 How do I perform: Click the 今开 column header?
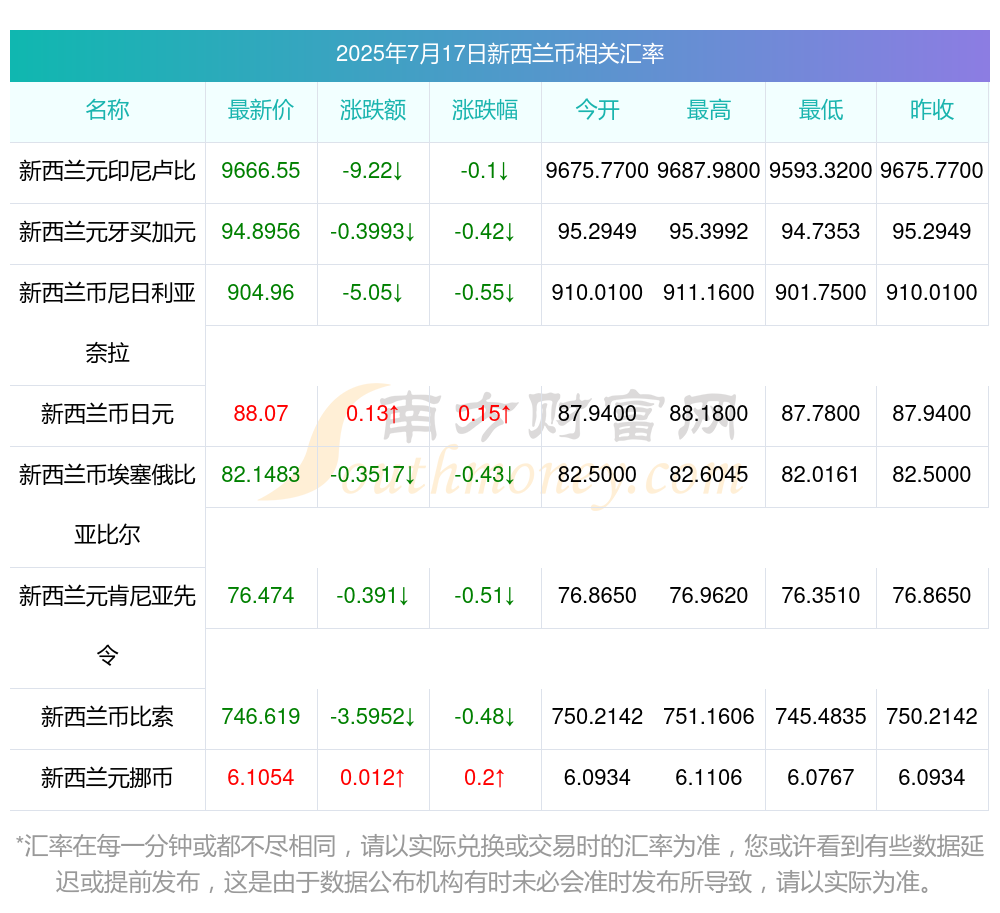pyautogui.click(x=597, y=110)
